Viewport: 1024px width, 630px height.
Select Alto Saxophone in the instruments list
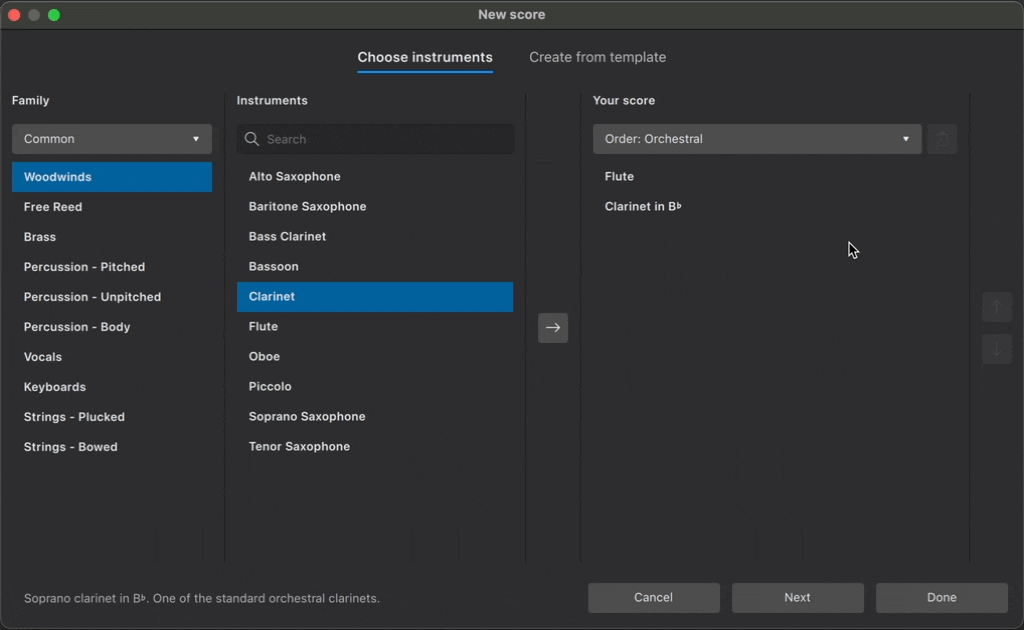[x=295, y=177]
